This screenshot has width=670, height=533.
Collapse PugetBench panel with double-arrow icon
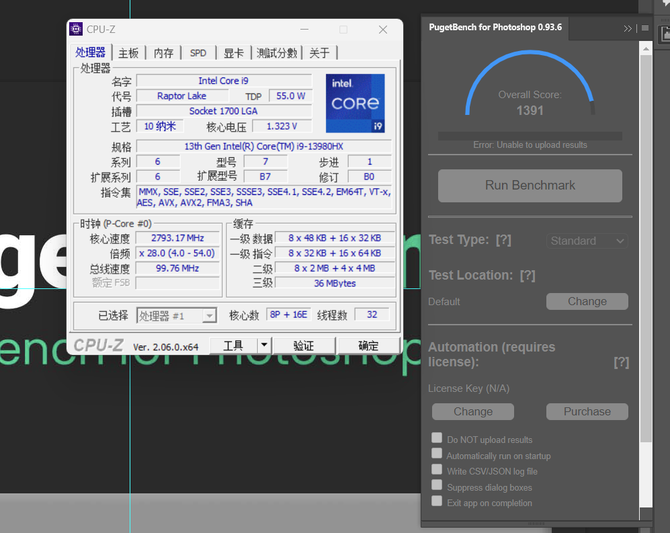coord(627,29)
